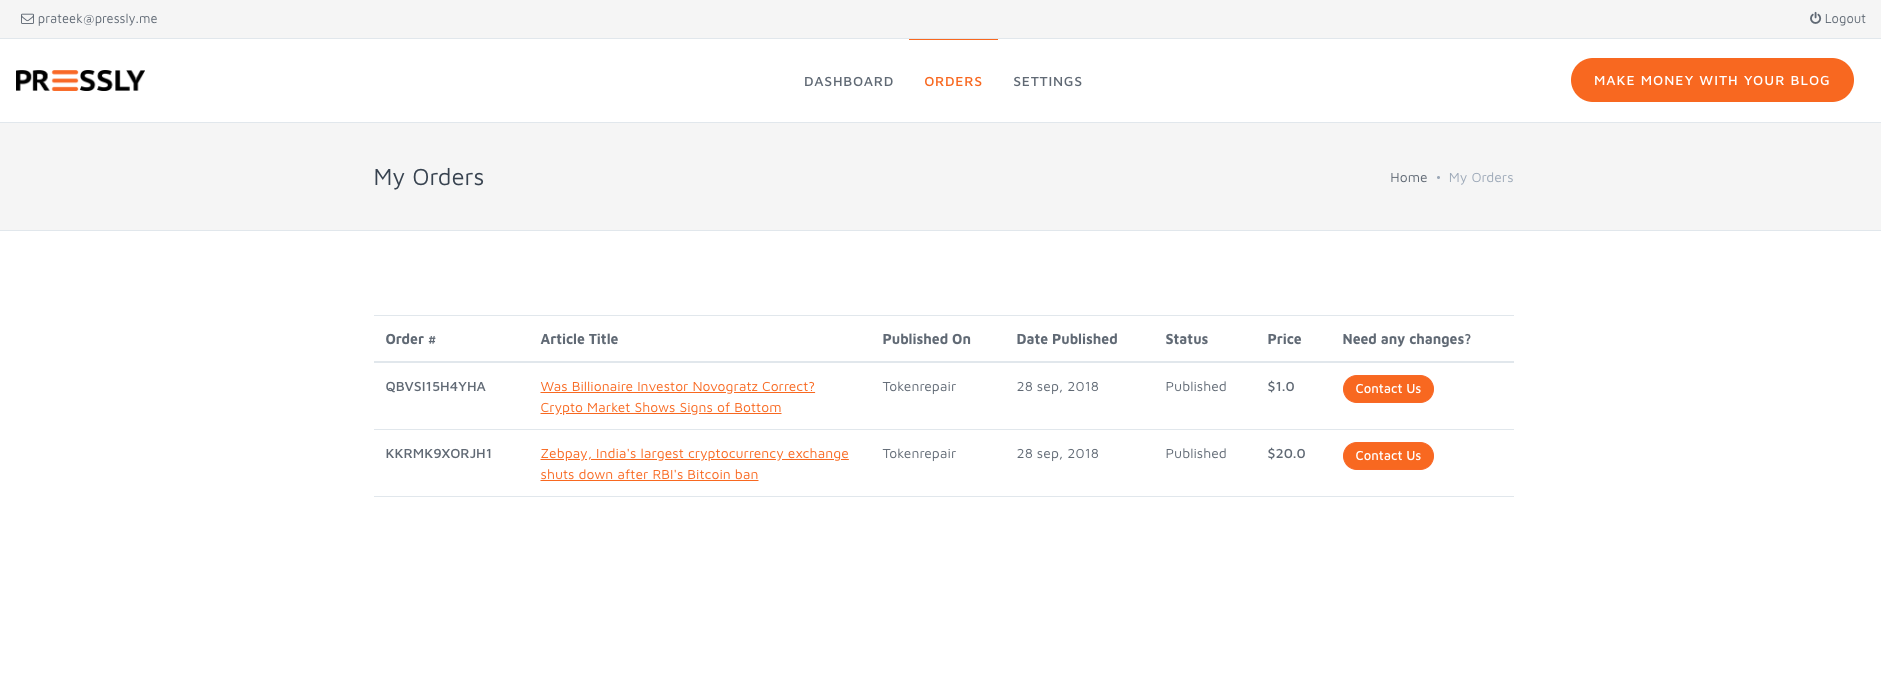Image resolution: width=1881 pixels, height=697 pixels.
Task: Click the prateek@pressly.me email address
Action: click(97, 19)
